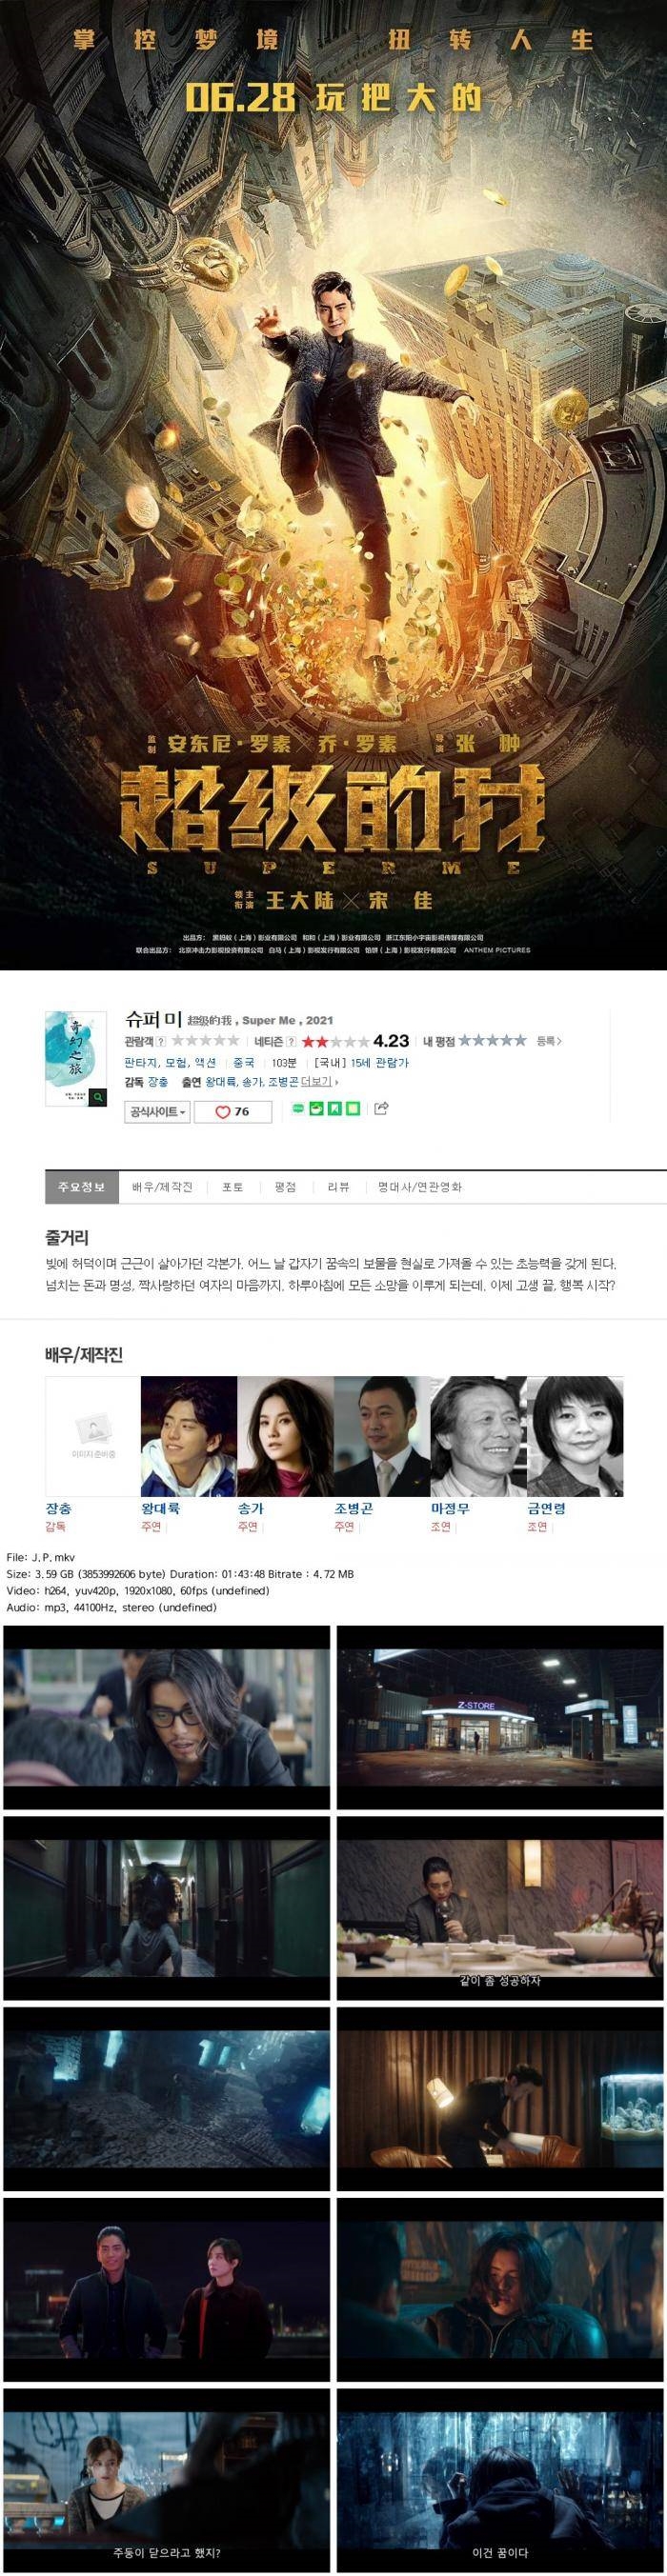Image resolution: width=667 pixels, height=2576 pixels.
Task: Click the magnifier icon on the movie poster thumbnail
Action: [98, 1097]
